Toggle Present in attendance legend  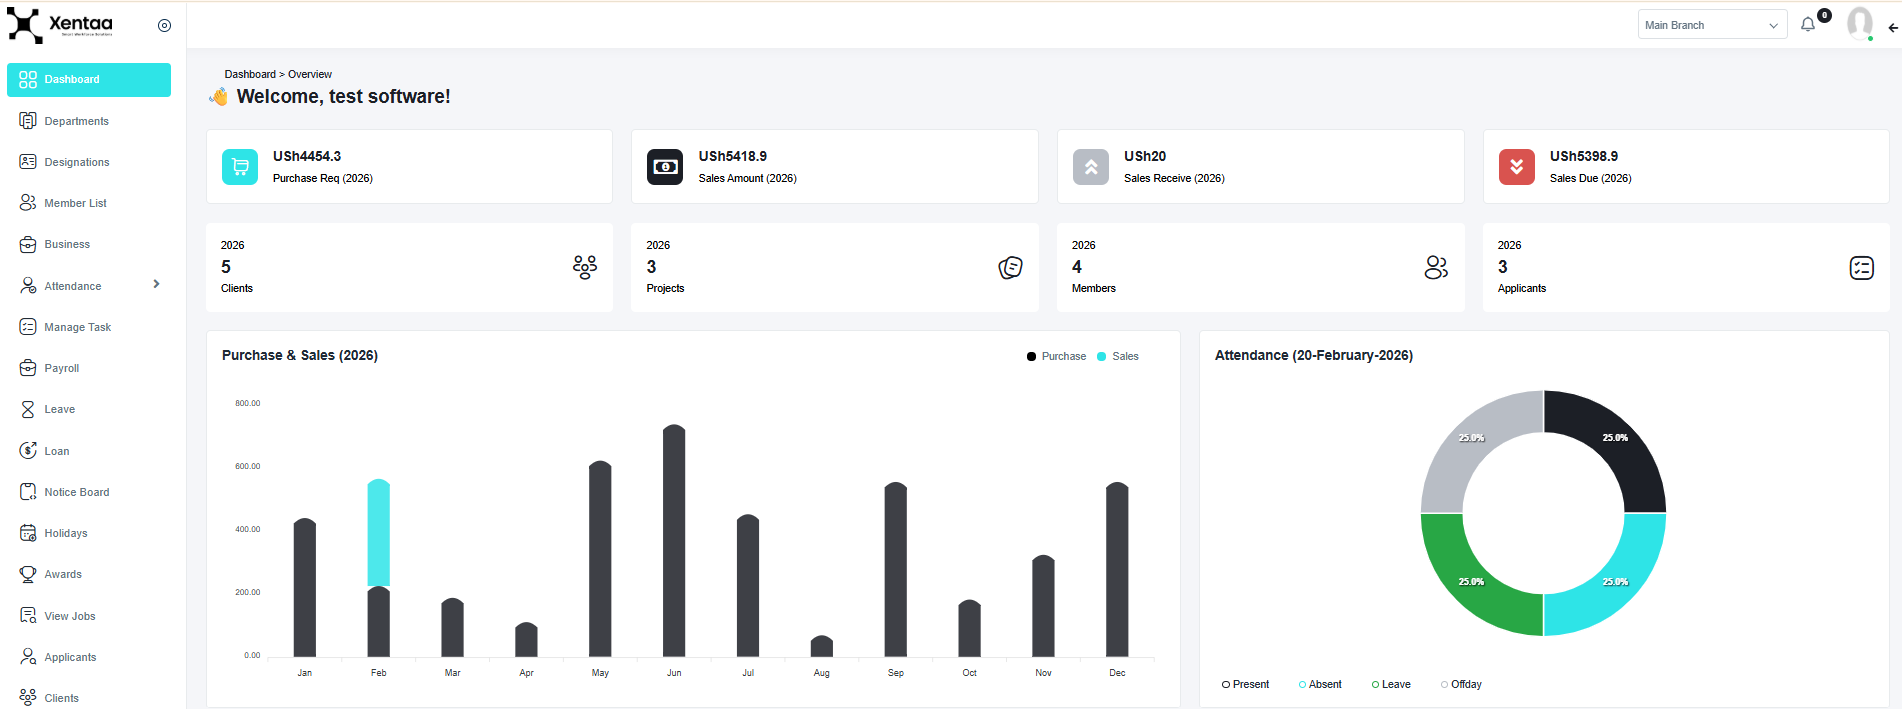pos(1245,684)
